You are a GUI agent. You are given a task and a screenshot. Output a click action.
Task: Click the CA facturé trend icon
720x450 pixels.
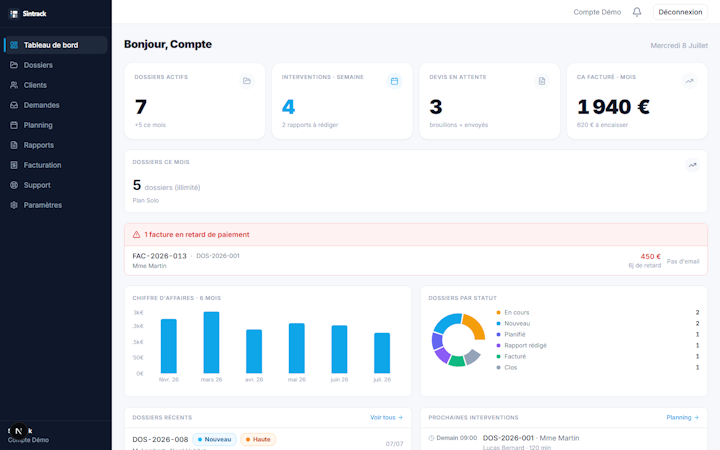689,81
